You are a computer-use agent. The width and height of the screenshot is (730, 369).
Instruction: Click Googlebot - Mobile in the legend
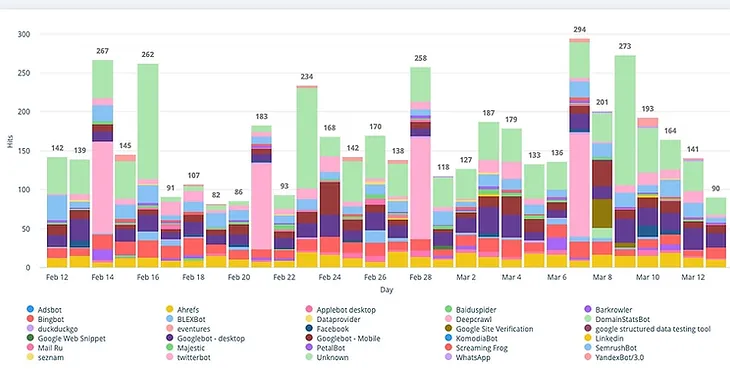point(343,338)
